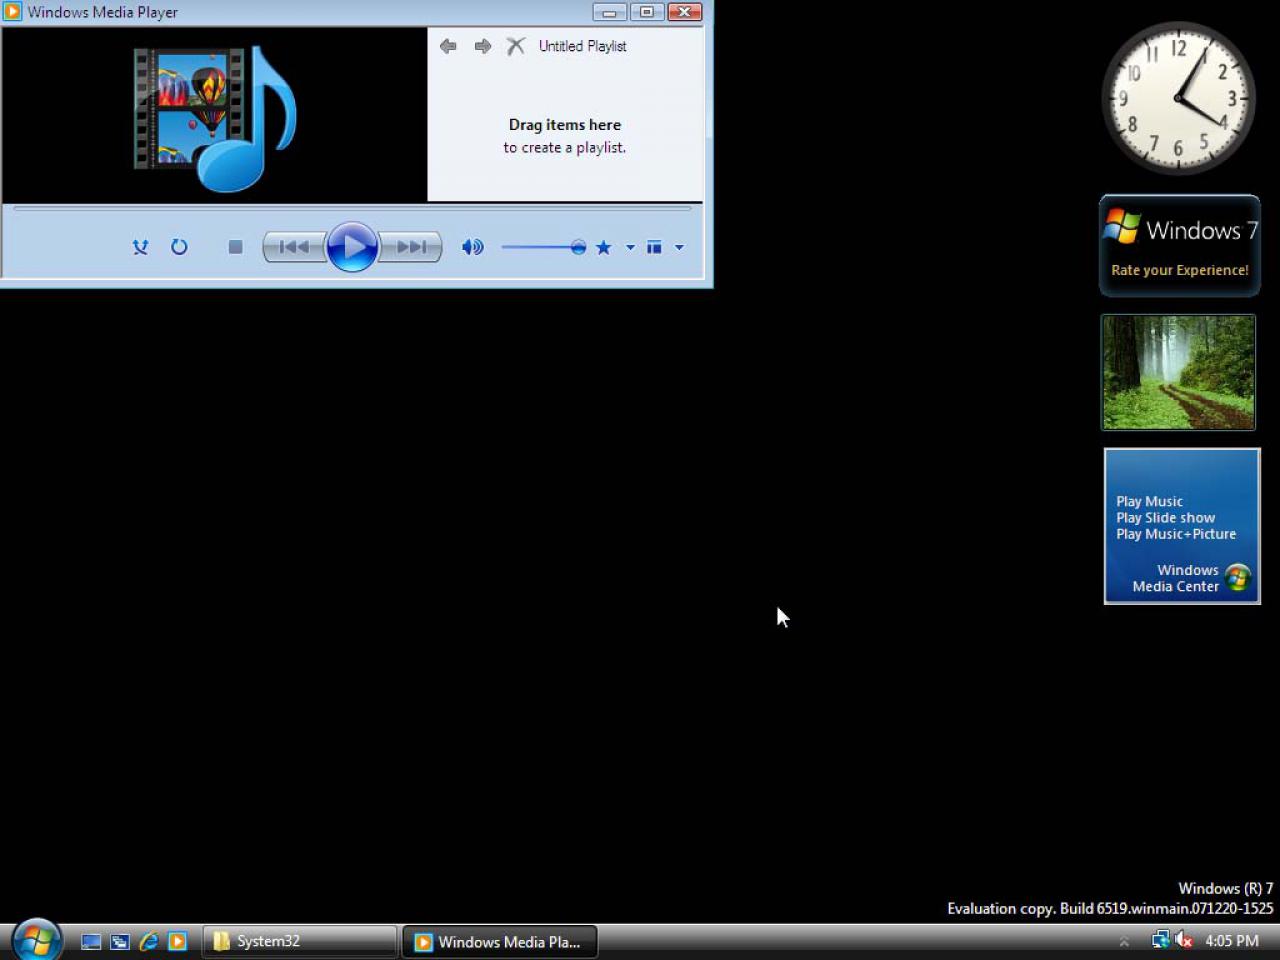Maximize the Windows Media Player window
1280x960 pixels.
tap(647, 12)
